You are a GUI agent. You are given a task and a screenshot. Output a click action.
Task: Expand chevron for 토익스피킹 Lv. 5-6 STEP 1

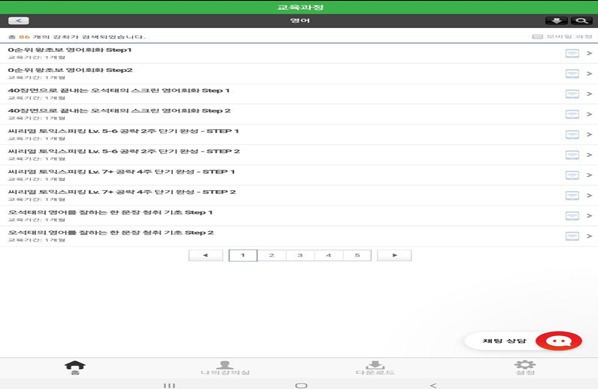589,135
